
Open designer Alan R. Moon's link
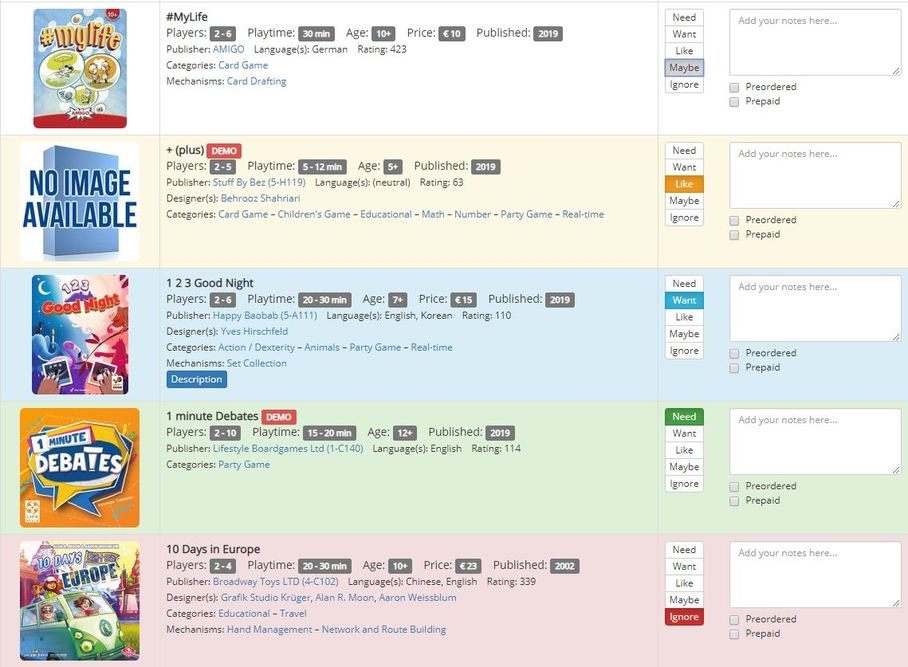pyautogui.click(x=345, y=597)
